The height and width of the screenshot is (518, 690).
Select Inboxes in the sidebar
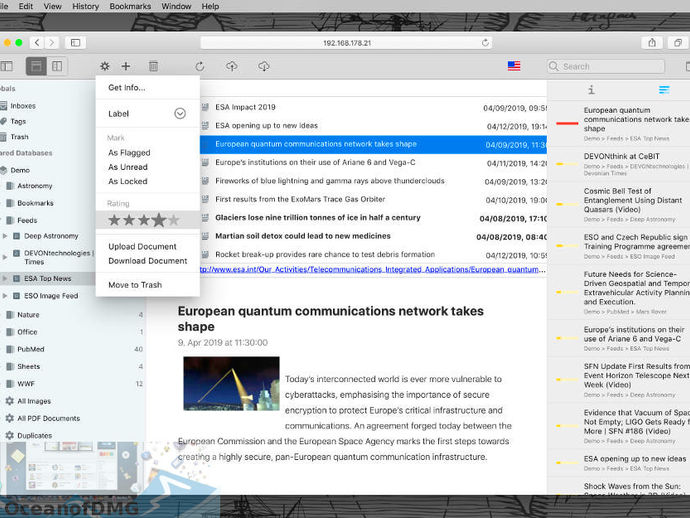coord(23,106)
